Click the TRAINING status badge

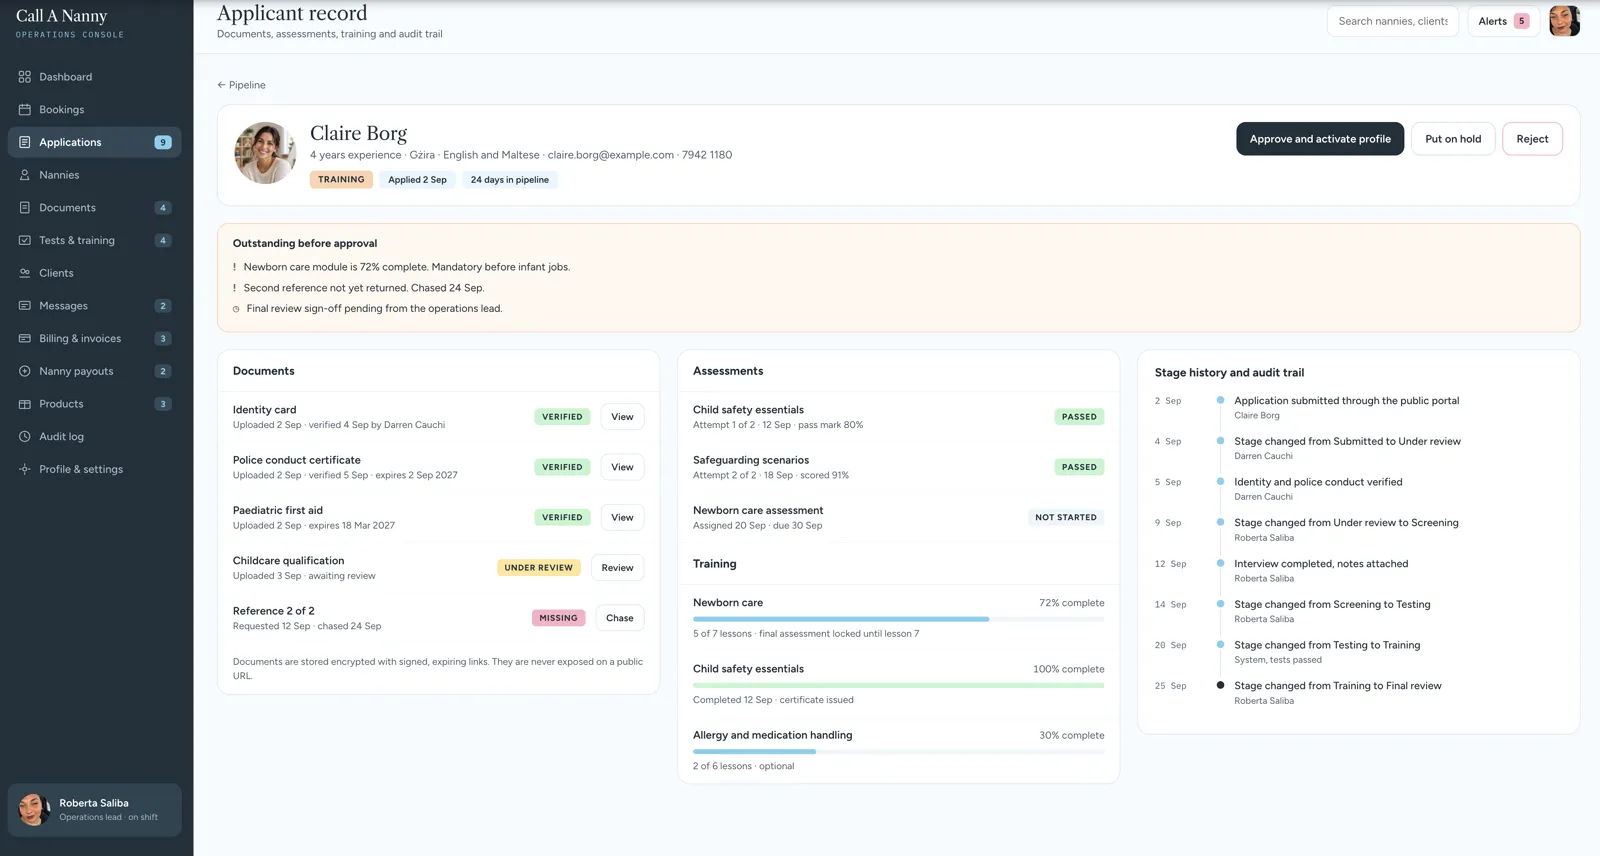click(341, 180)
